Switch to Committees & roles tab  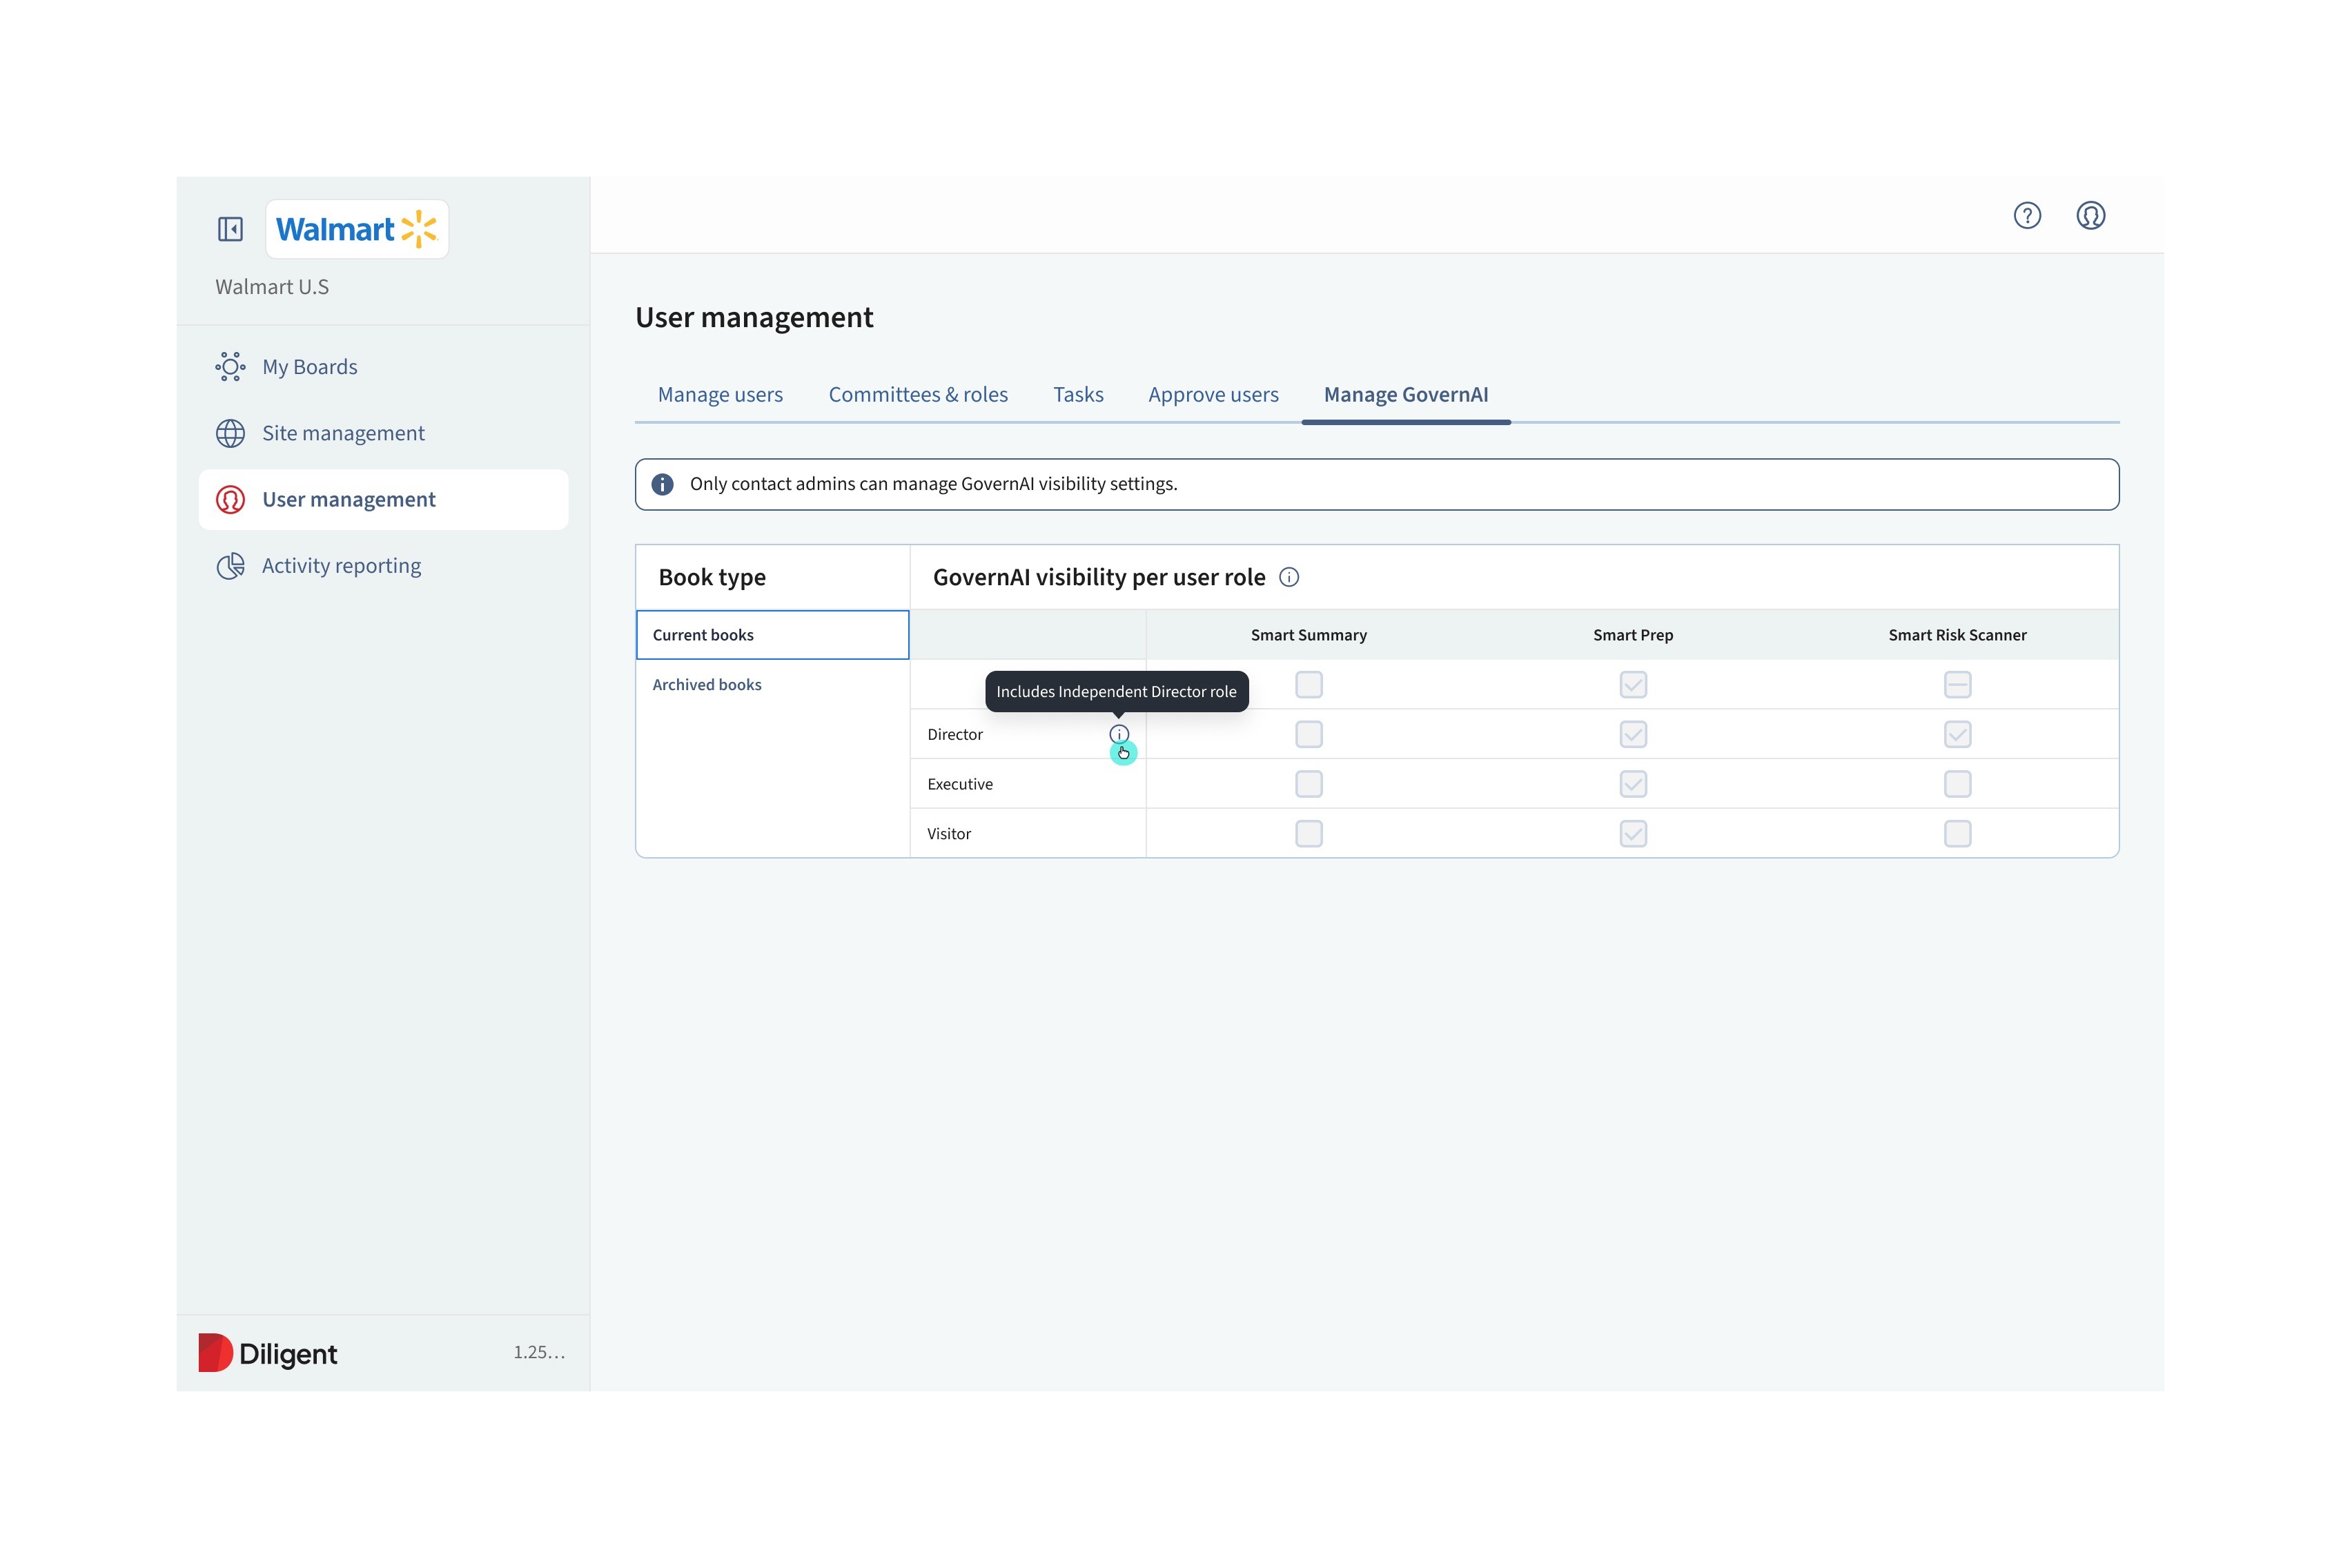coord(917,395)
